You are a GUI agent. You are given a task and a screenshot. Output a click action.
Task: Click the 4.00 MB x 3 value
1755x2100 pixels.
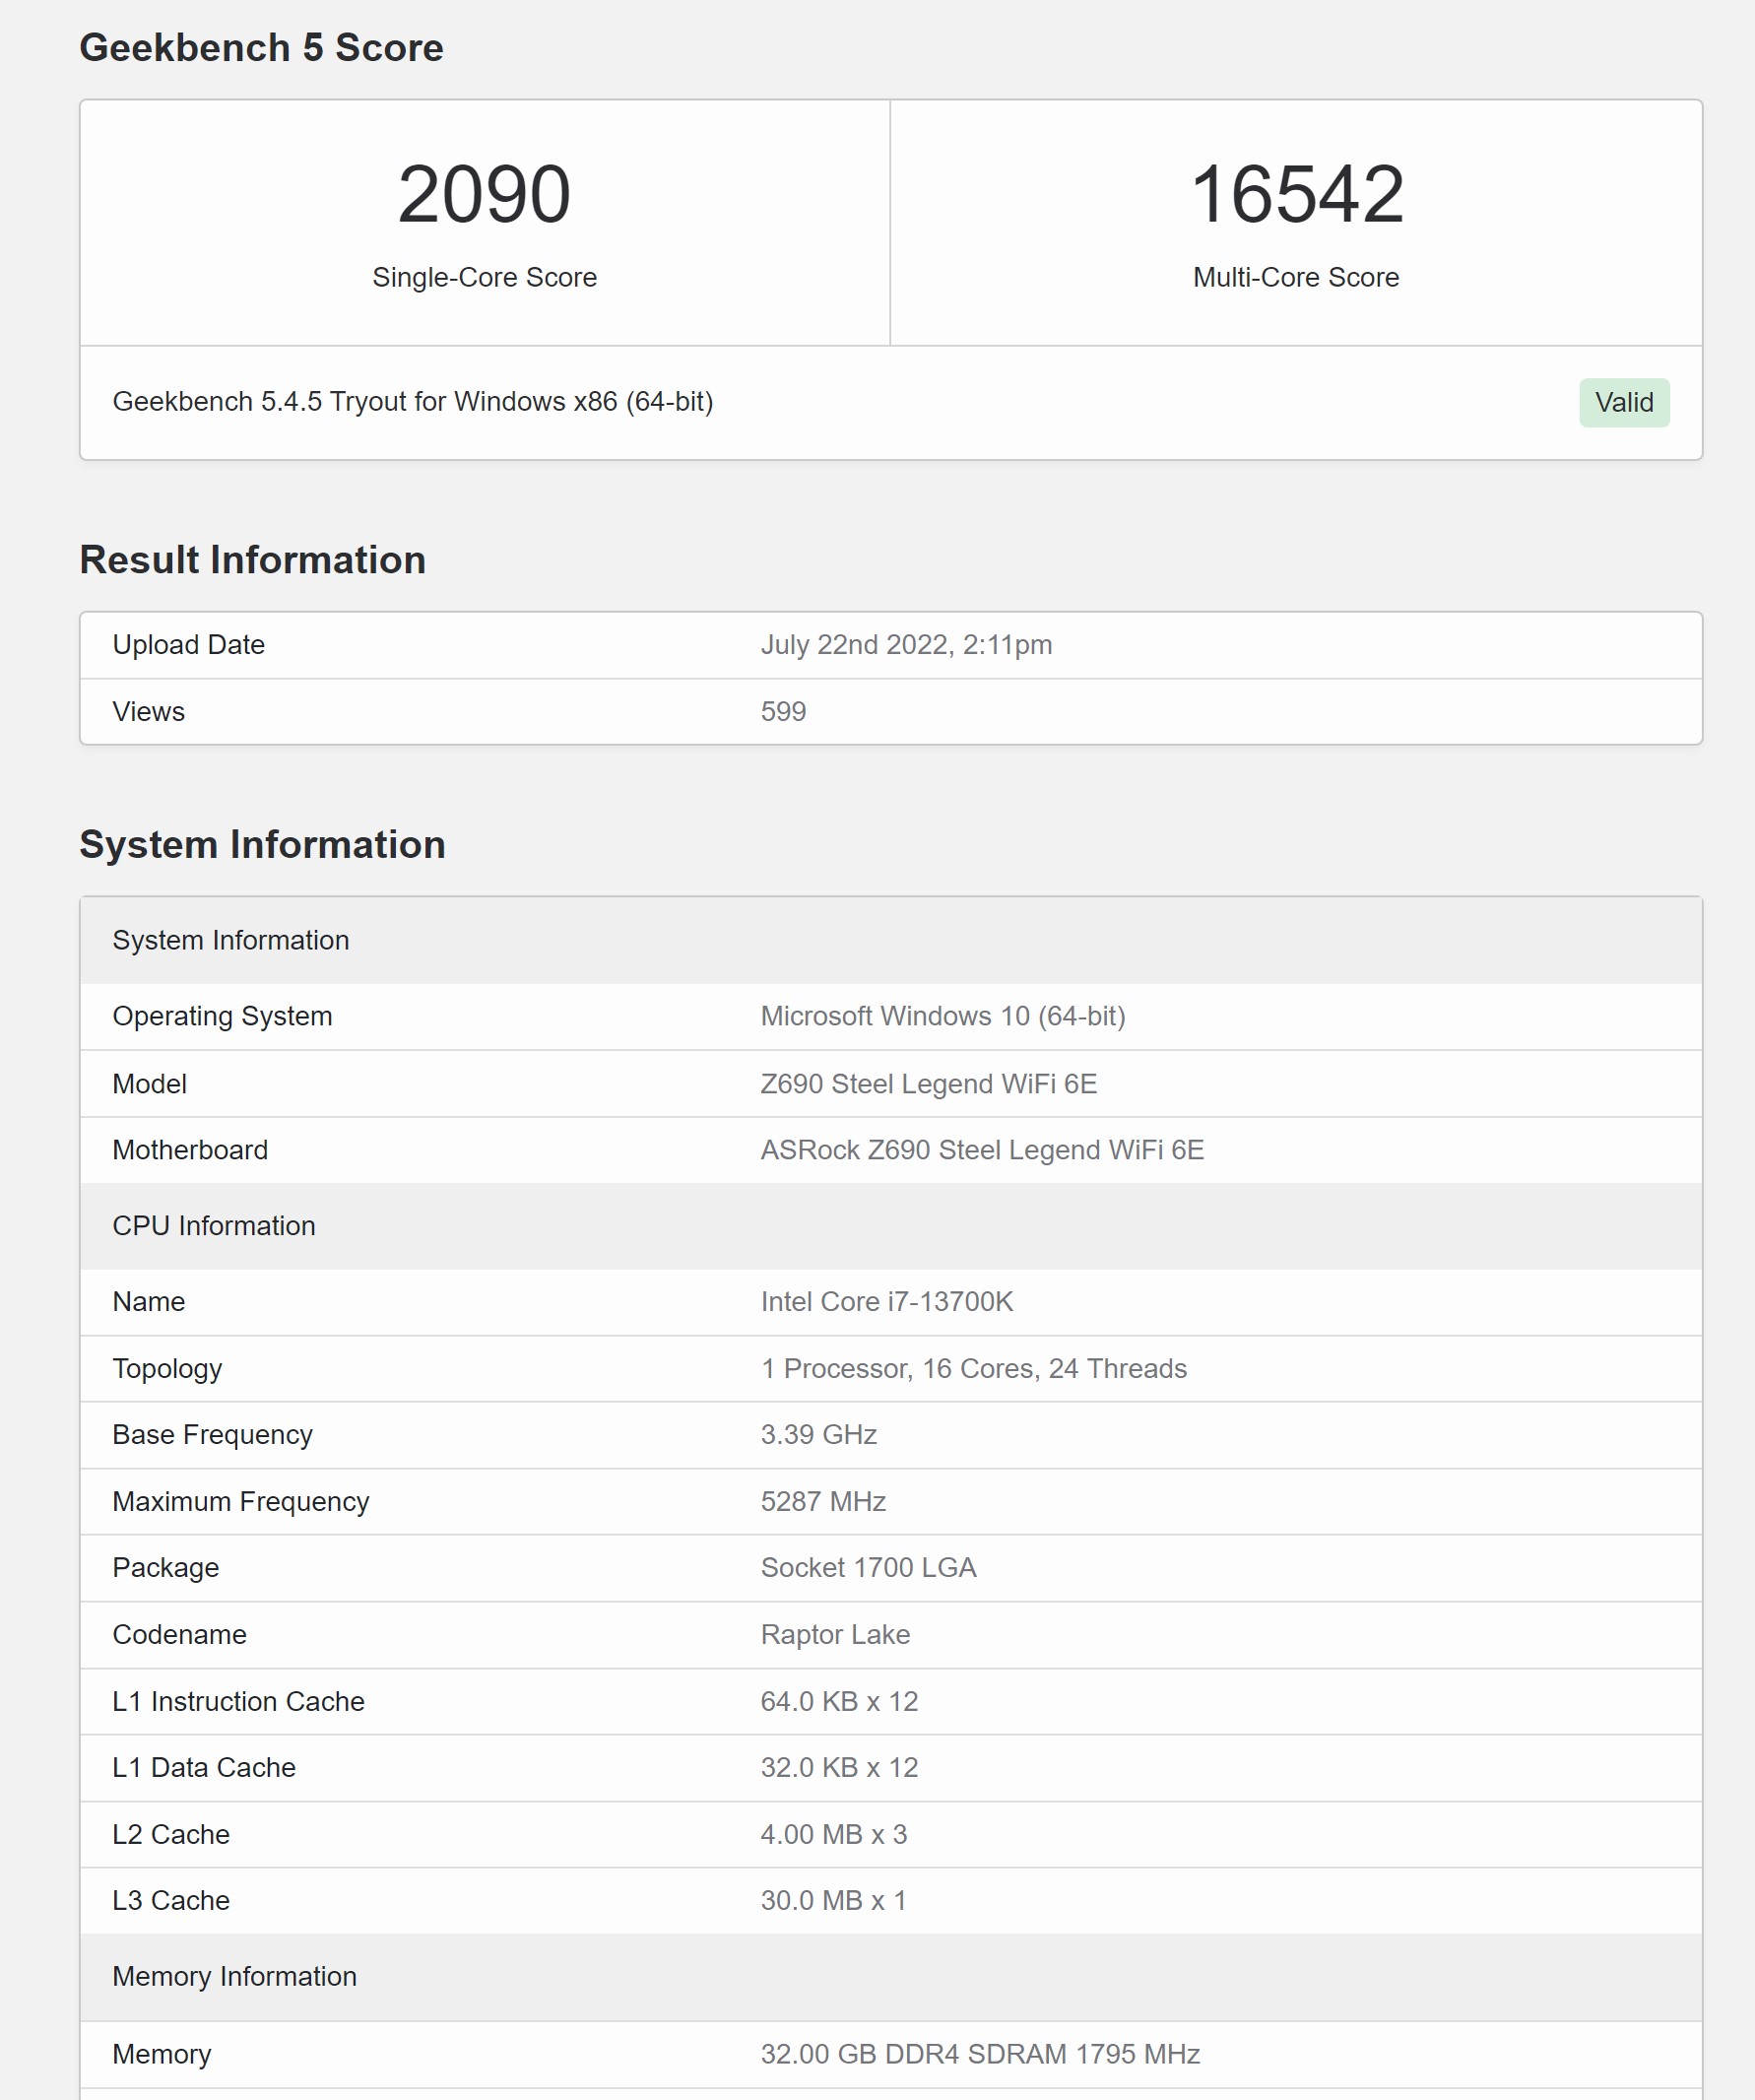pyautogui.click(x=834, y=1835)
